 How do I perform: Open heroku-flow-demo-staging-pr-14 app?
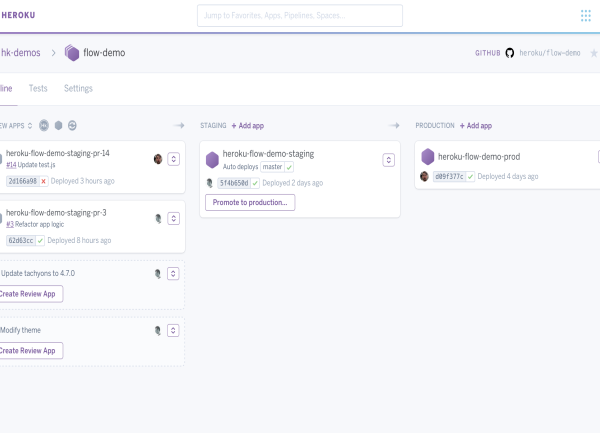[x=58, y=153]
